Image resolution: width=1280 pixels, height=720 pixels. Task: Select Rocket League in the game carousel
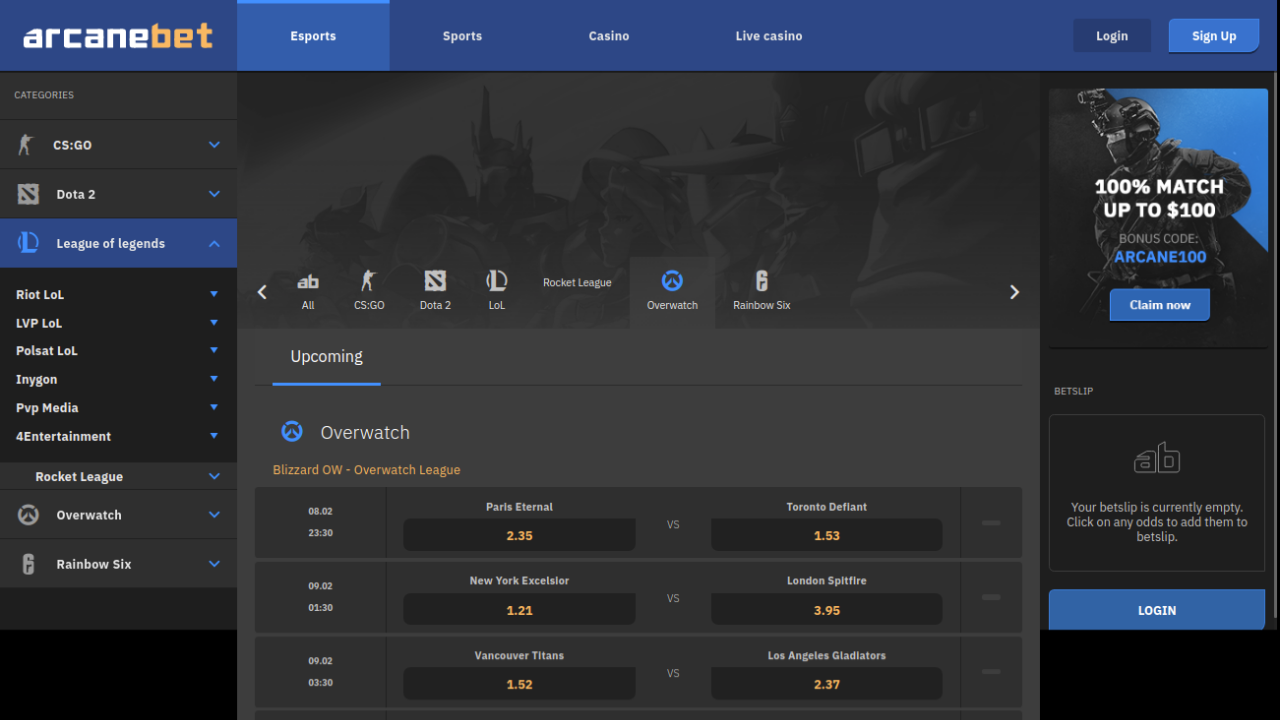[x=577, y=283]
